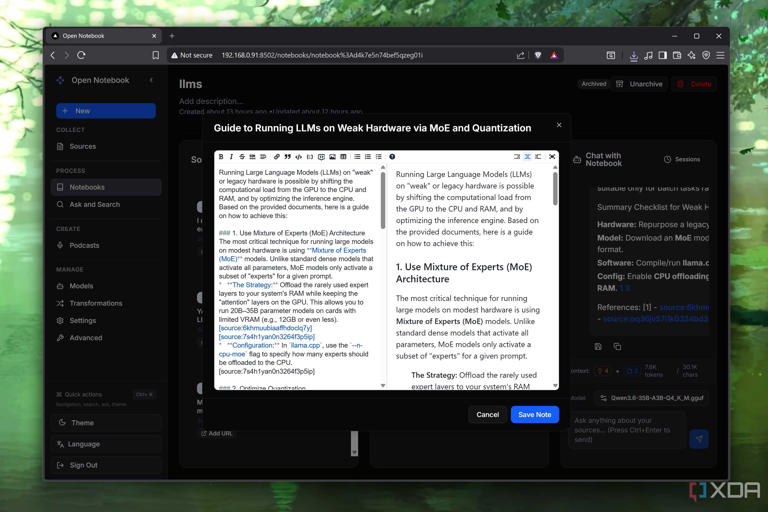Add unordered list in note editor
The image size is (768, 512).
357,157
